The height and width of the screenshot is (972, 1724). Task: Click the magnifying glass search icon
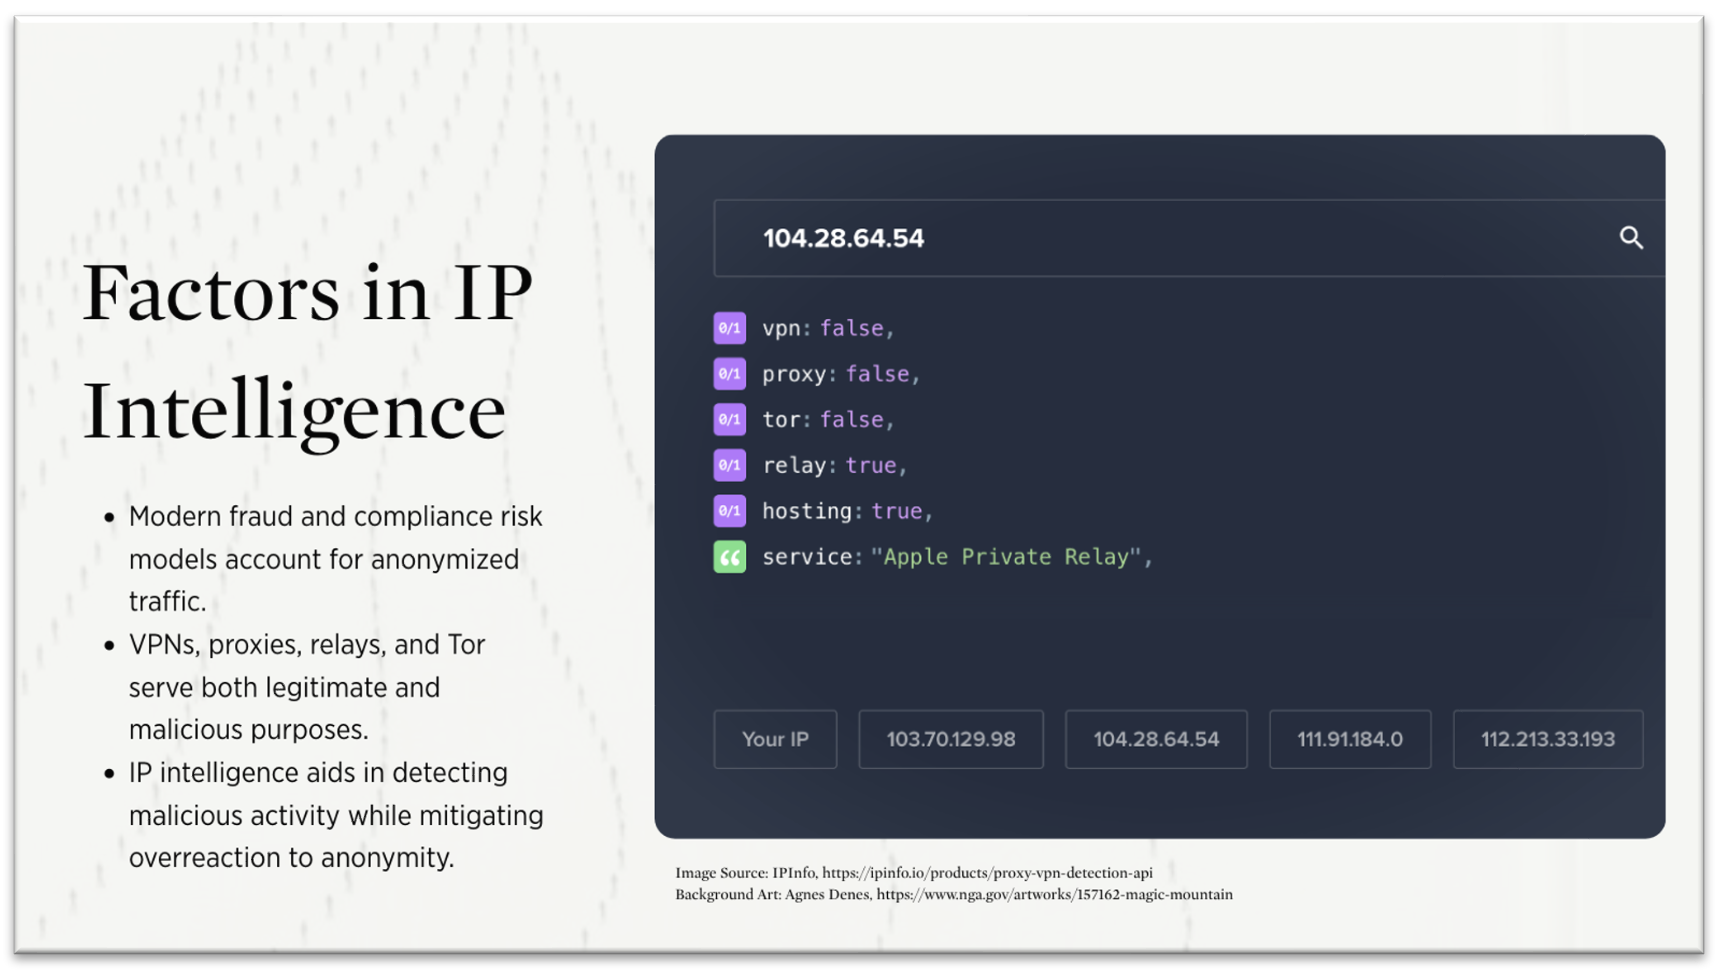(1630, 238)
